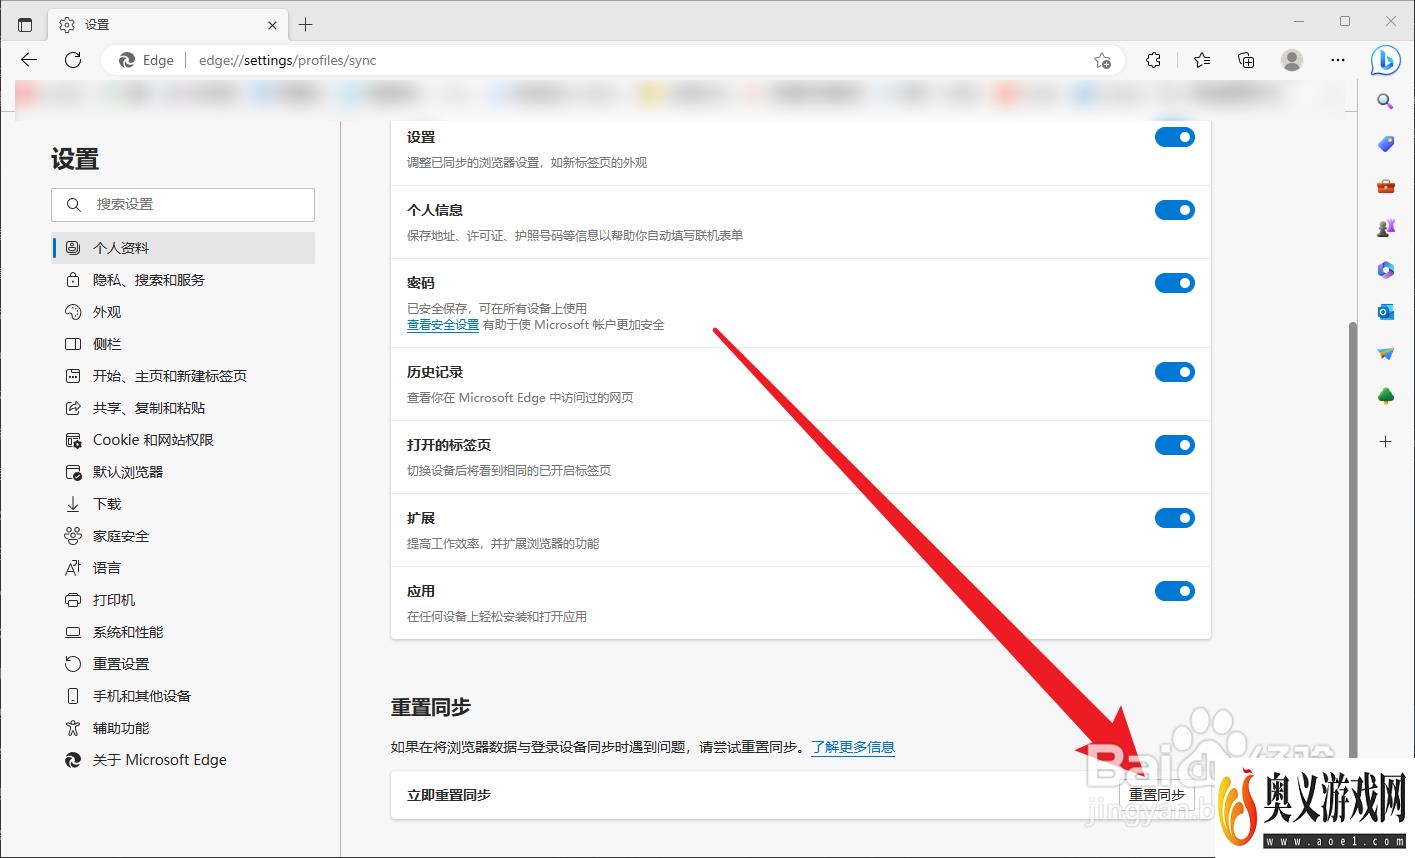
Task: Open the profile avatar menu
Action: 1292,60
